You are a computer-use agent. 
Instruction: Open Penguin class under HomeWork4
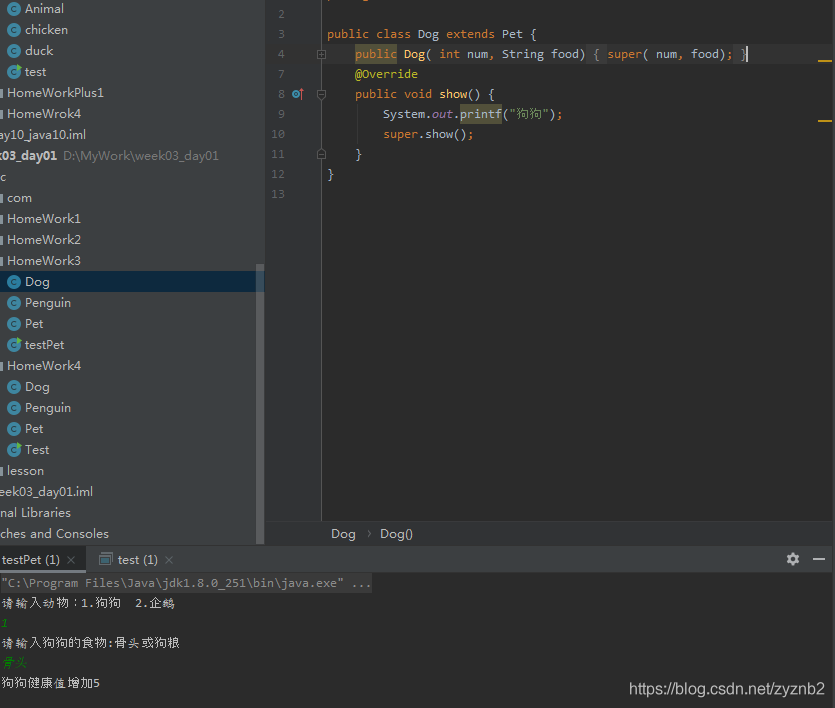(x=47, y=408)
